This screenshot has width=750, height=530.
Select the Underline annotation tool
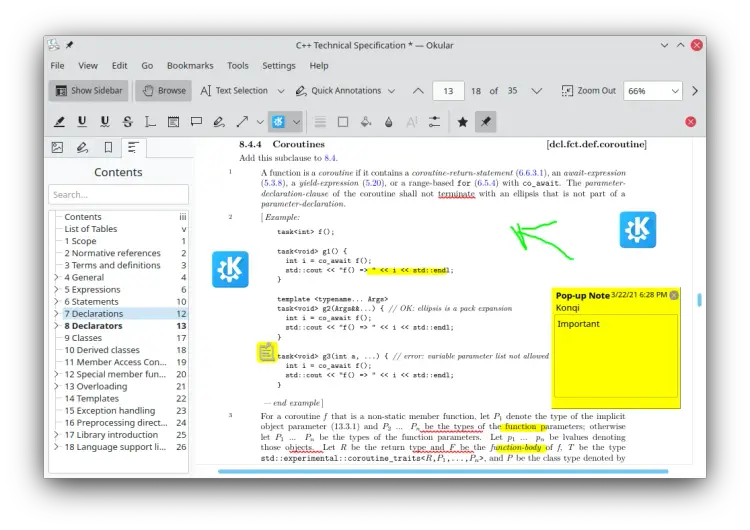coord(82,122)
